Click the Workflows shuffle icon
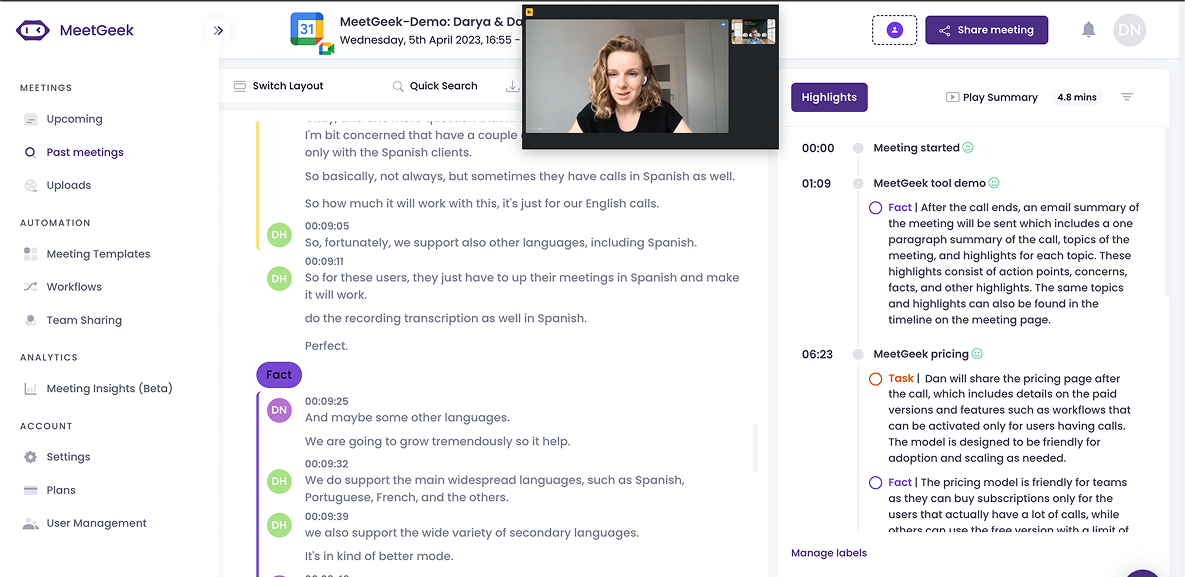The height and width of the screenshot is (577, 1185). (x=30, y=287)
